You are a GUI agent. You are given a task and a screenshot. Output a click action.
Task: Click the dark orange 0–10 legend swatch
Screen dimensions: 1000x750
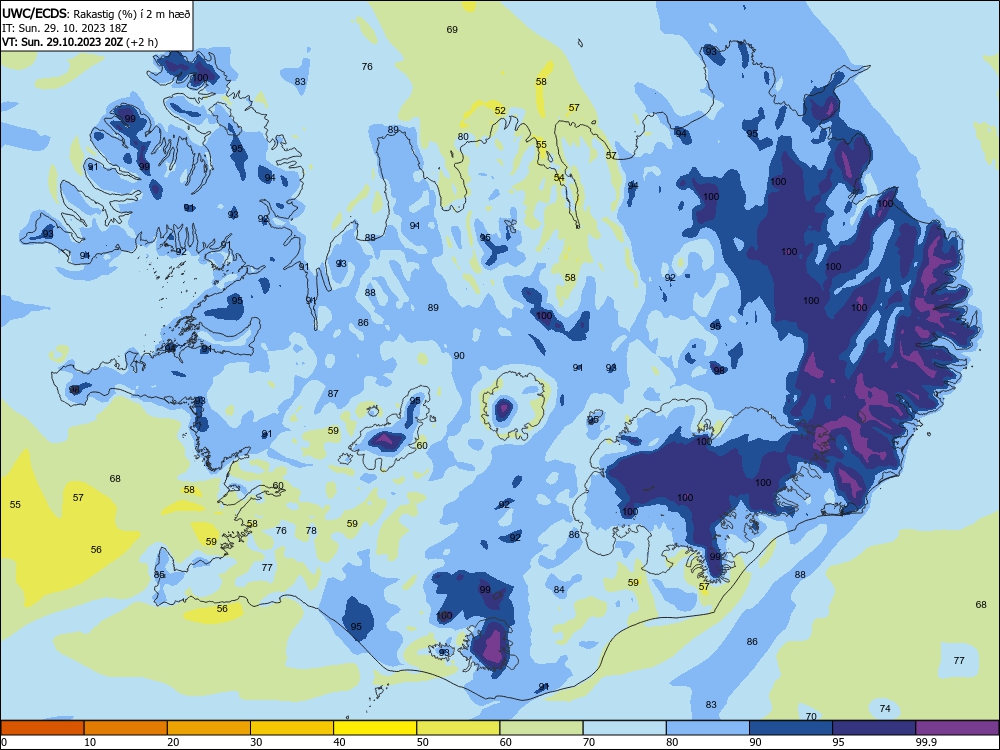click(42, 728)
